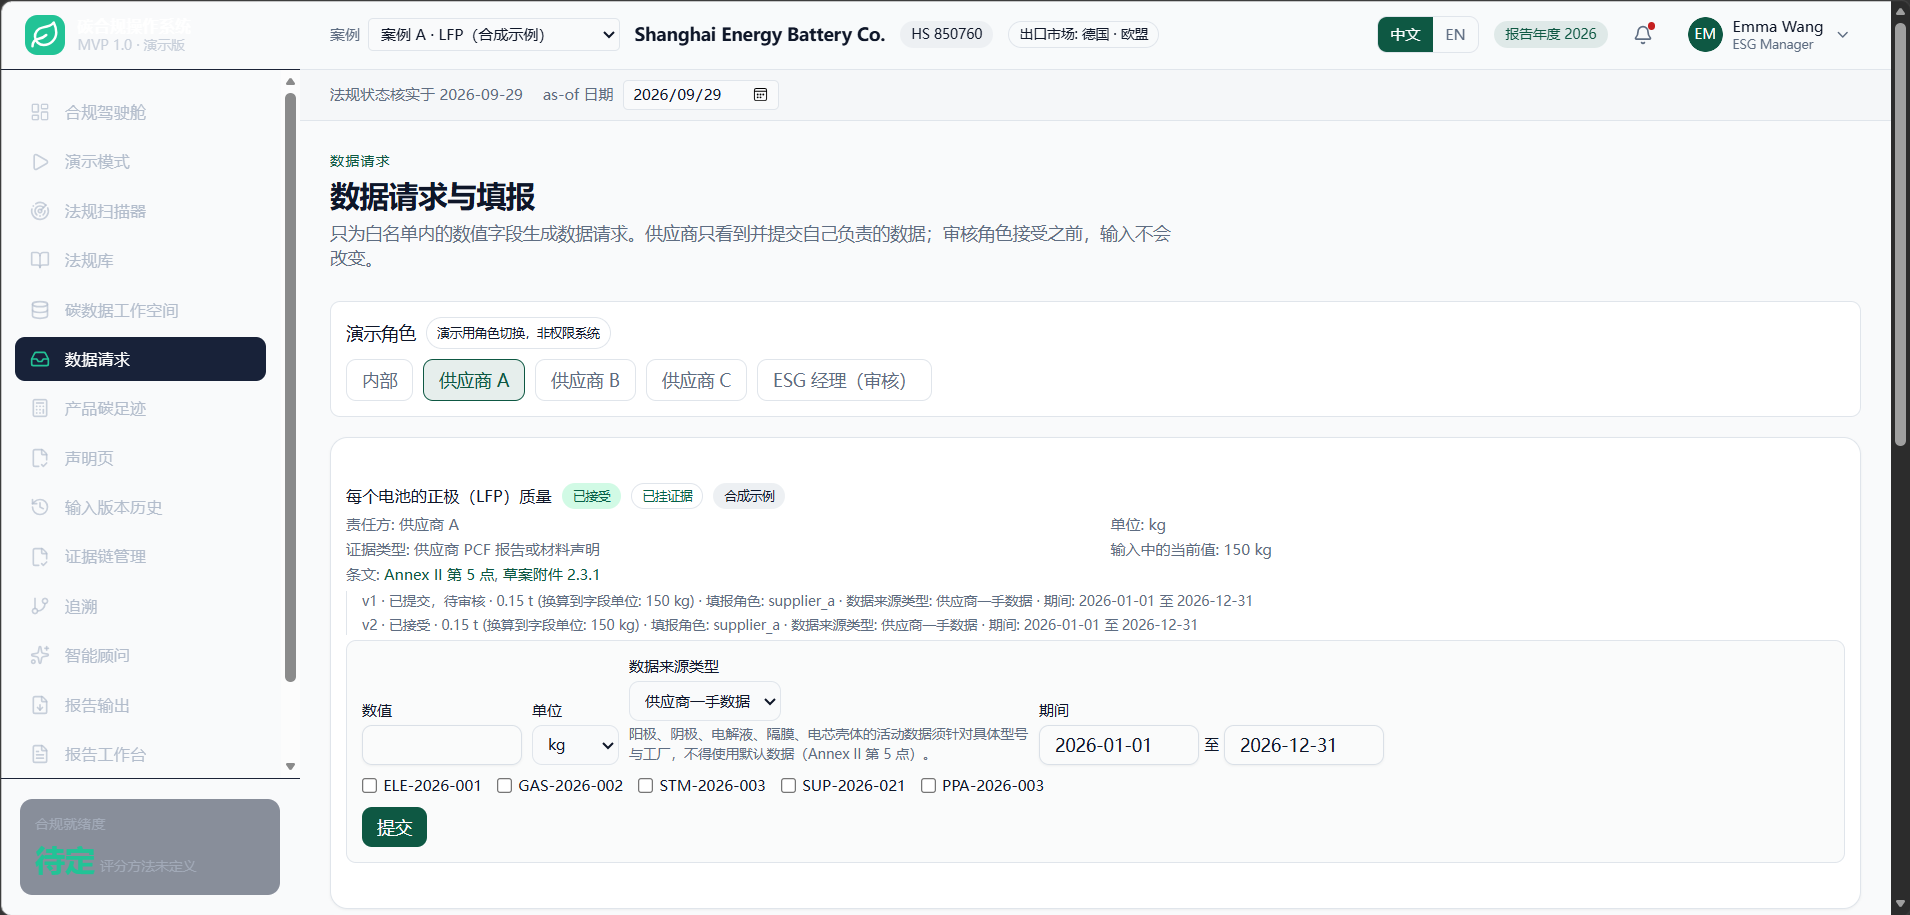The height and width of the screenshot is (915, 1910).
Task: Click the 已接受 status badge
Action: click(592, 496)
